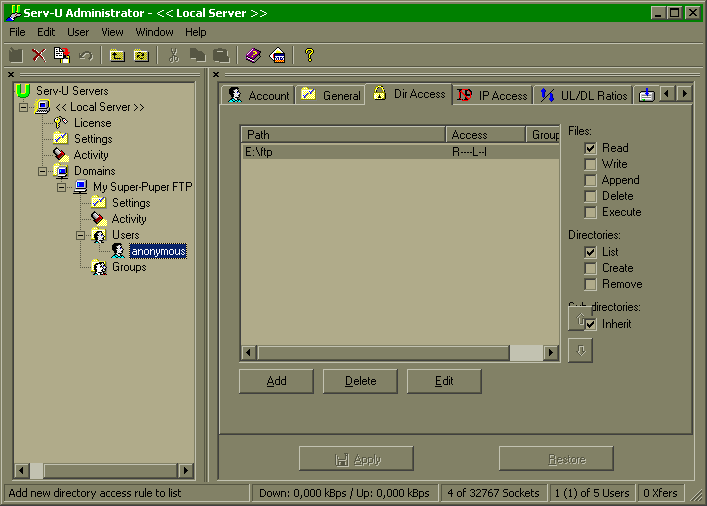
Task: Click the Path column header
Action: coord(344,134)
